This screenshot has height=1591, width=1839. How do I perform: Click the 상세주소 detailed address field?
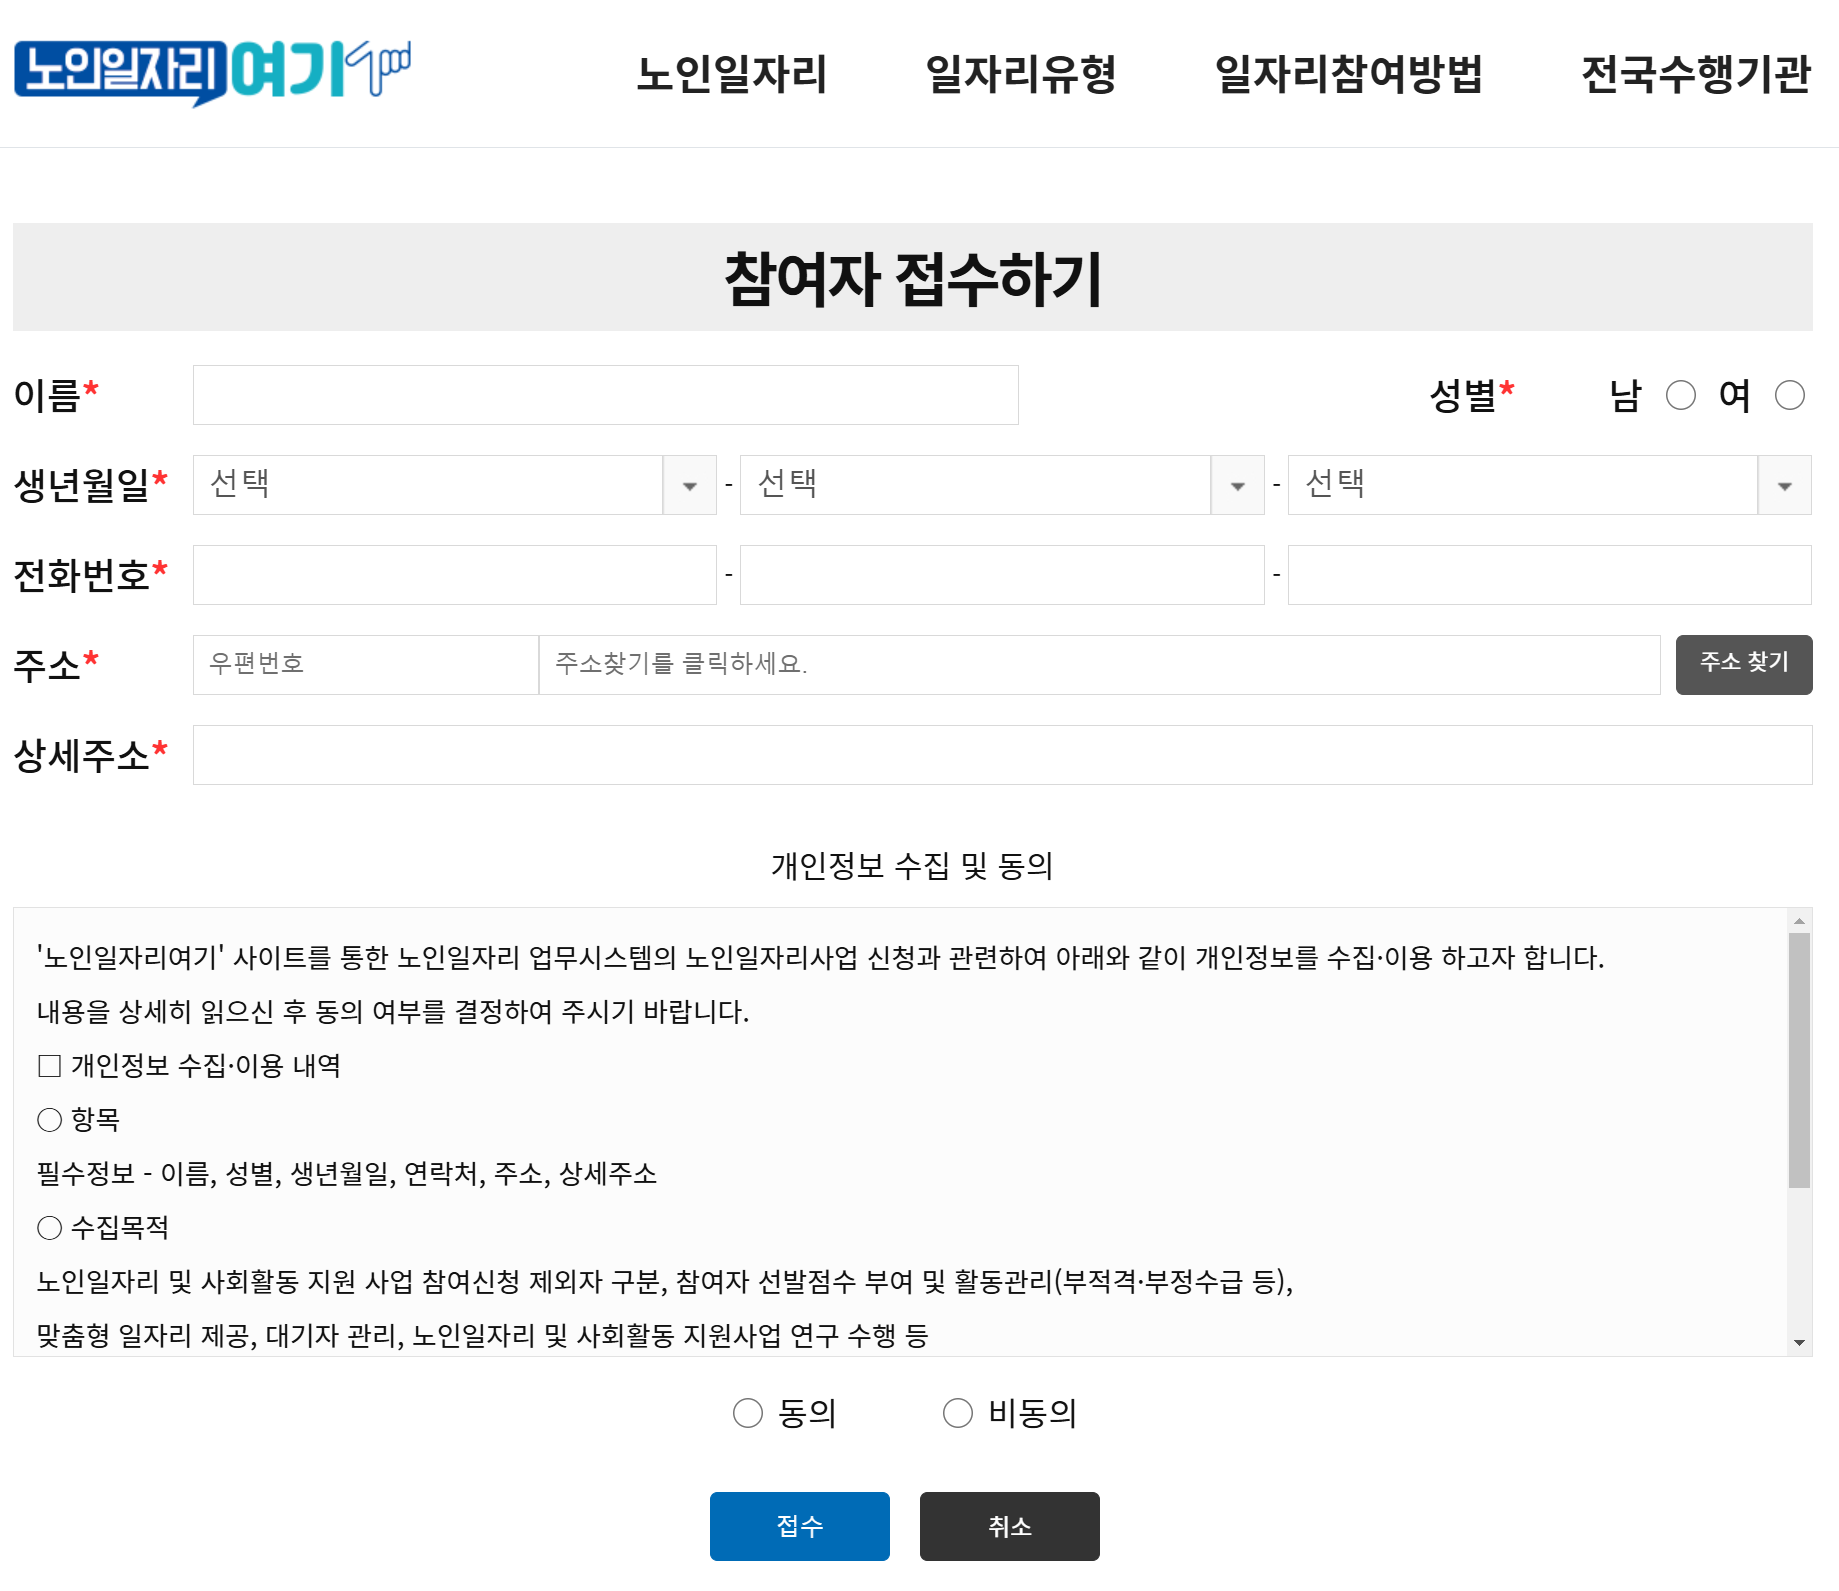click(1000, 755)
